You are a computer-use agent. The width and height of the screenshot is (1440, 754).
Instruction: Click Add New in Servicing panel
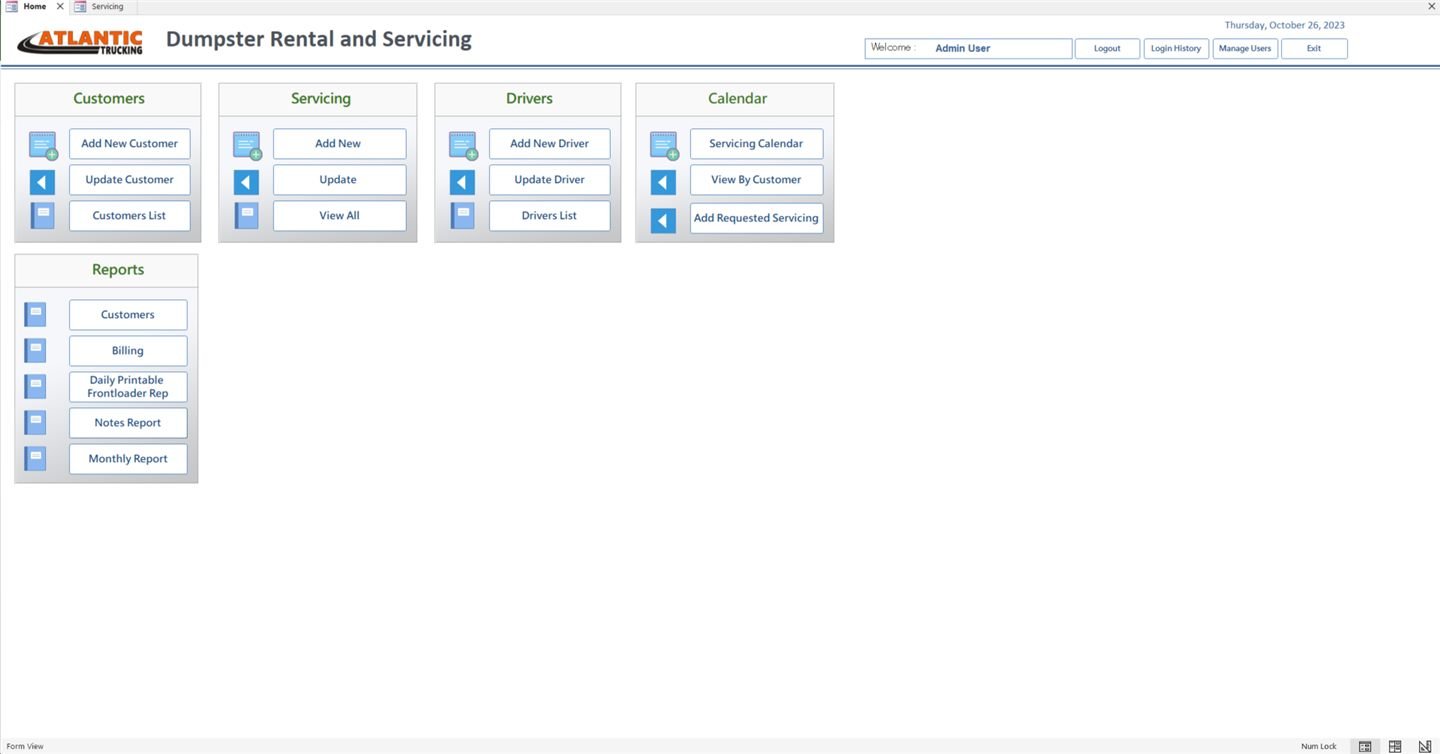[x=339, y=143]
